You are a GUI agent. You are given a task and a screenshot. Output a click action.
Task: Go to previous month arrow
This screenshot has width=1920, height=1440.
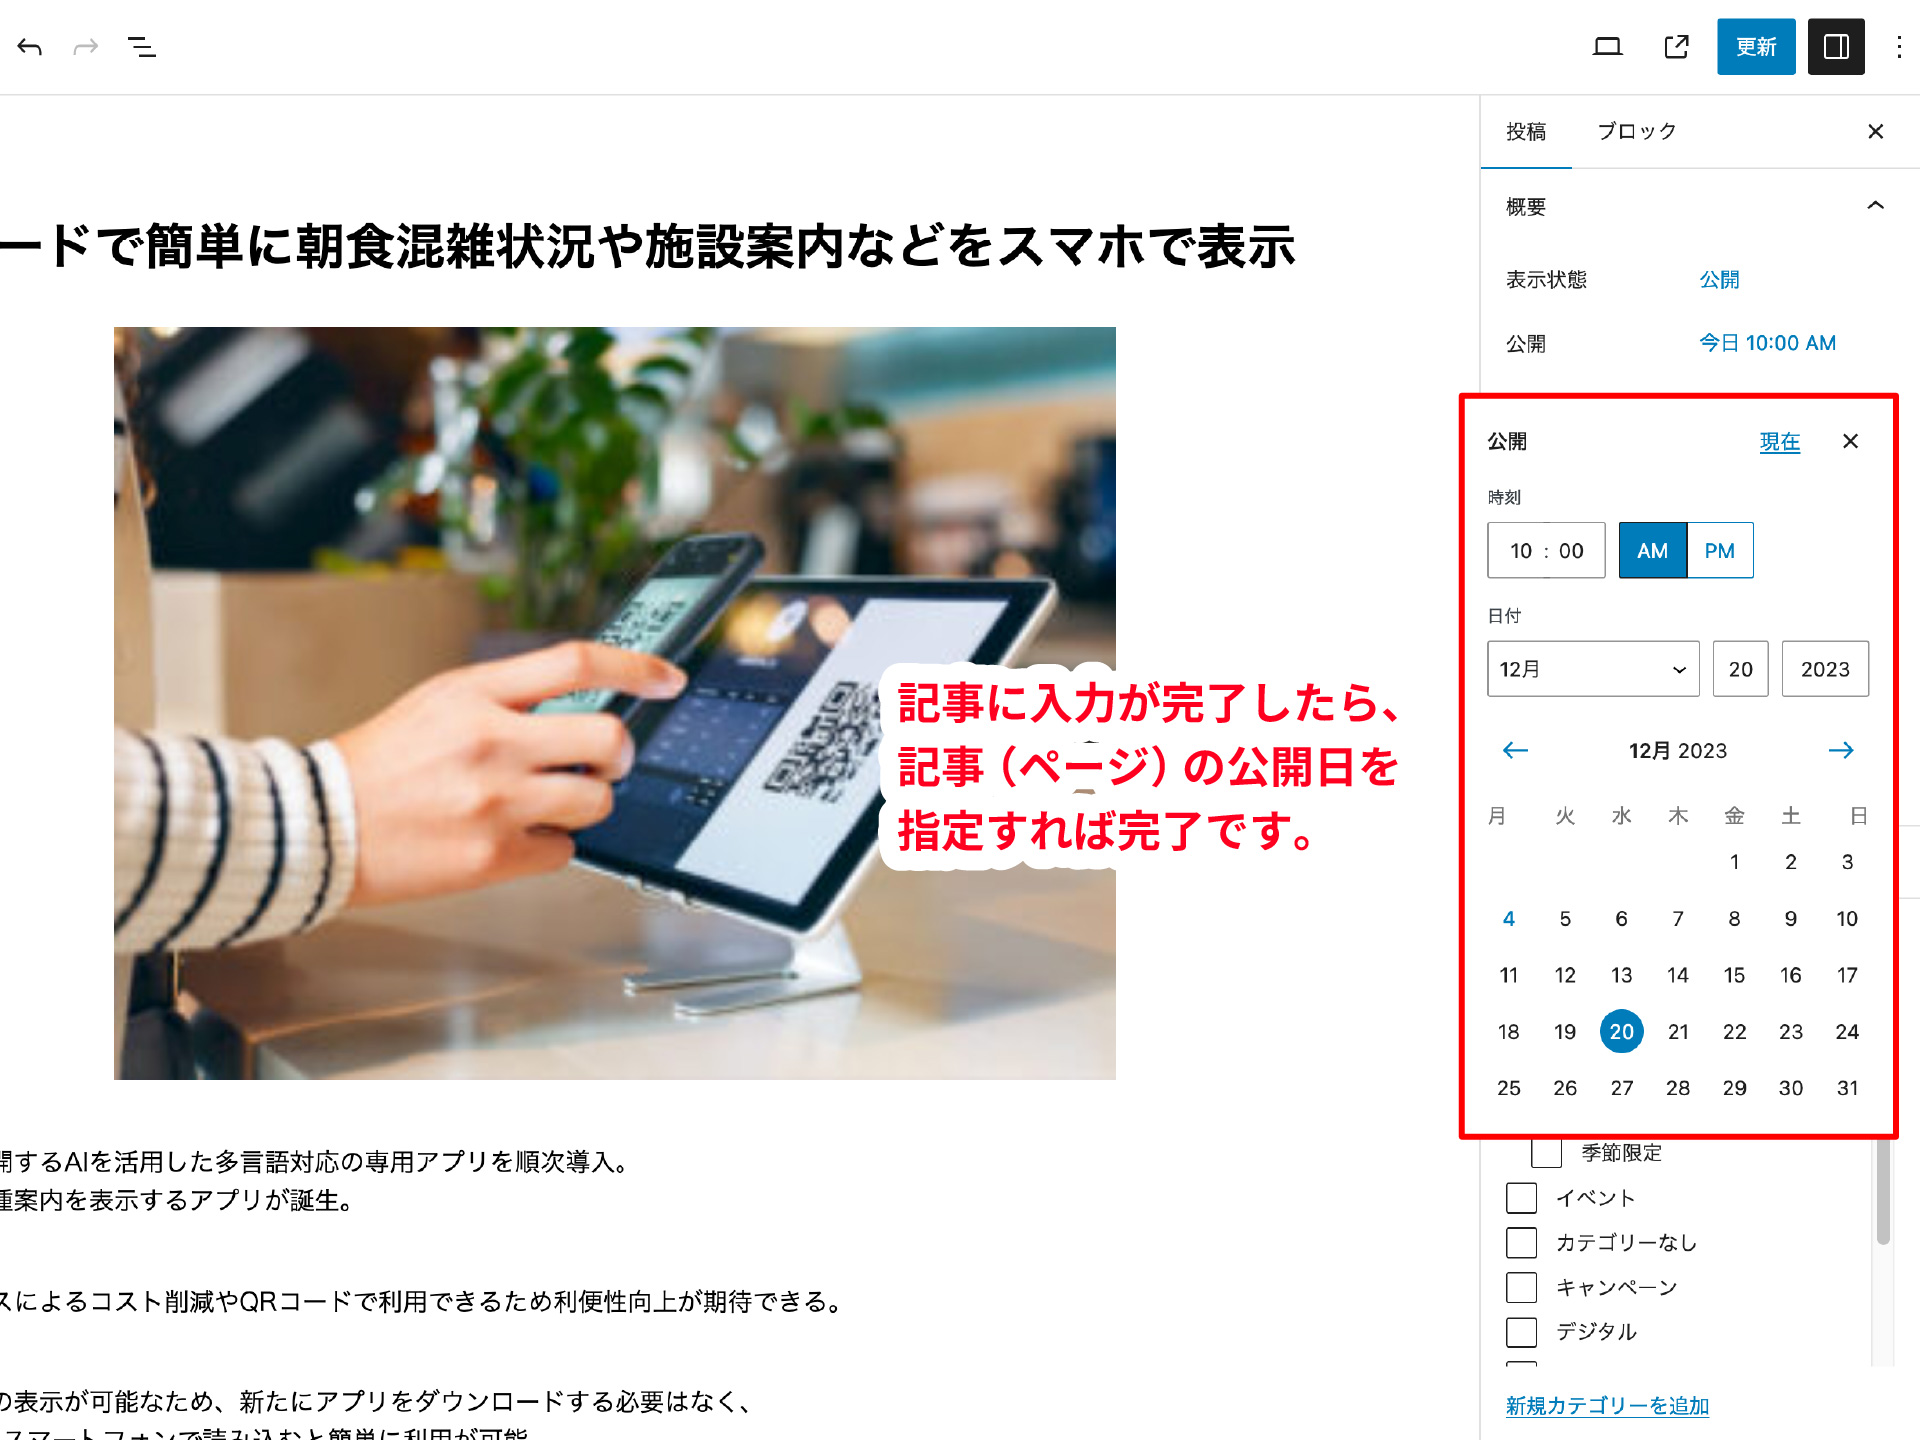tap(1515, 750)
